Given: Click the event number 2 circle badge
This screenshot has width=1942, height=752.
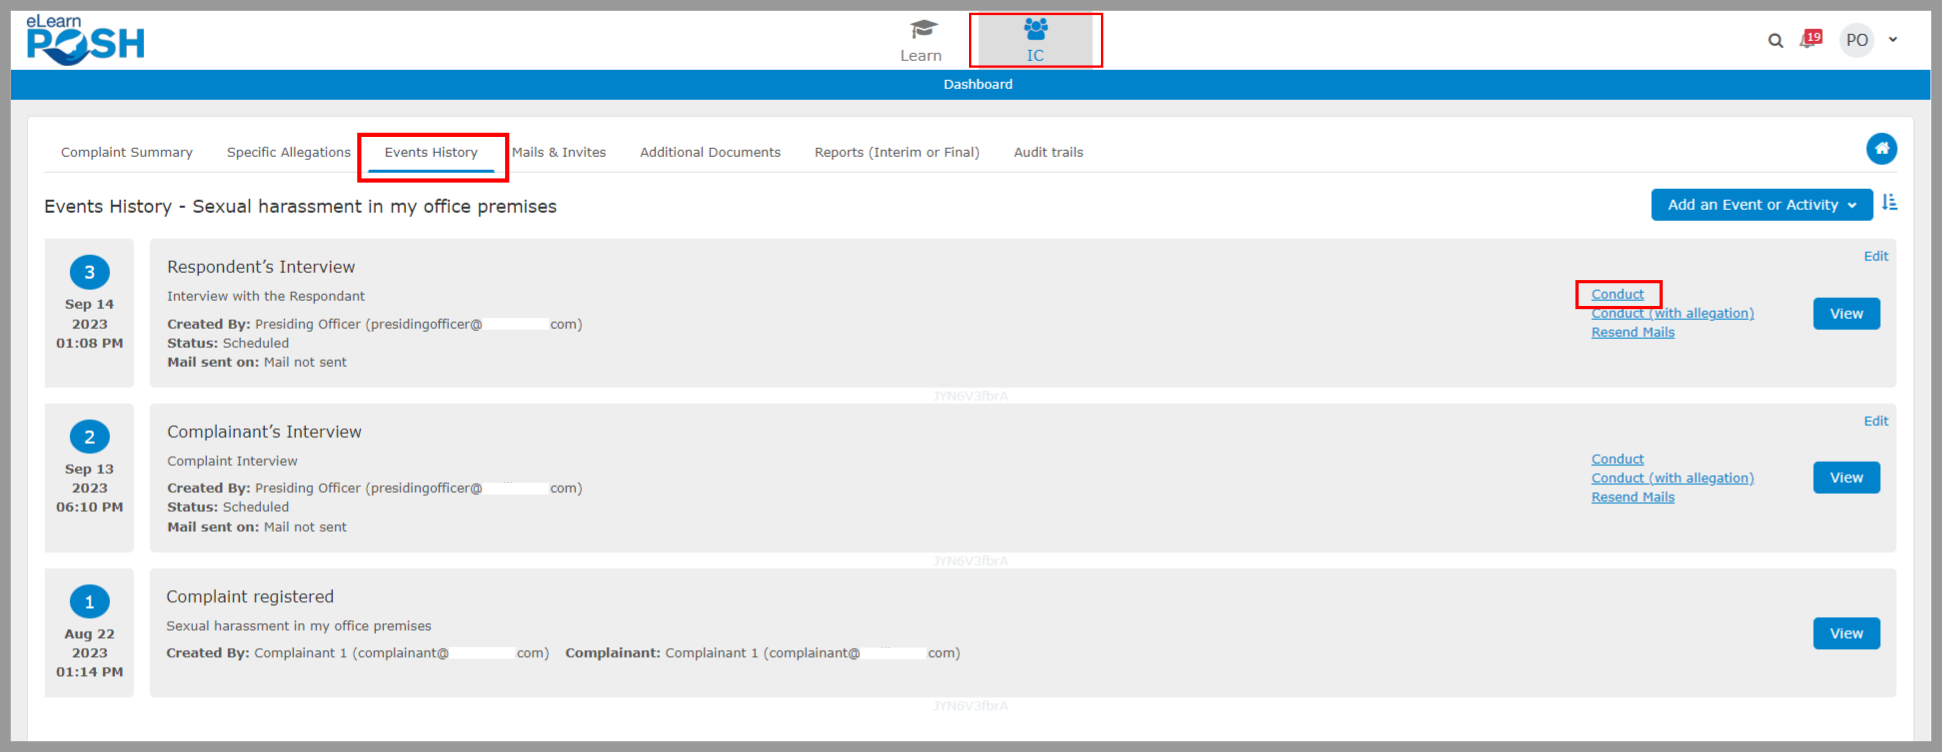Looking at the screenshot, I should pos(89,437).
